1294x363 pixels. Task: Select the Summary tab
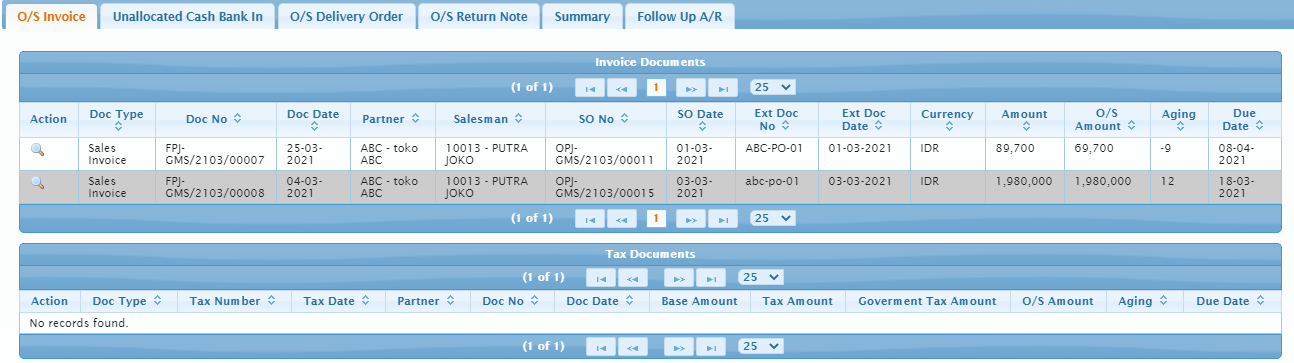(x=582, y=16)
